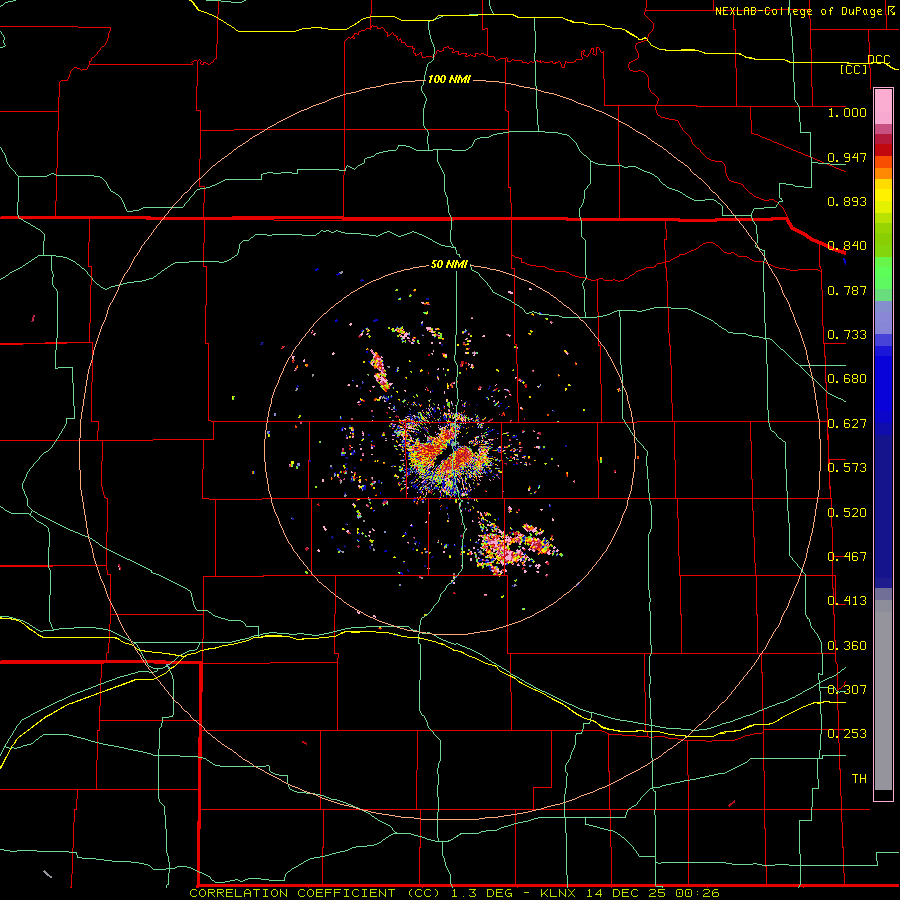Click the 0.787 legend value
The height and width of the screenshot is (900, 900).
pyautogui.click(x=847, y=290)
